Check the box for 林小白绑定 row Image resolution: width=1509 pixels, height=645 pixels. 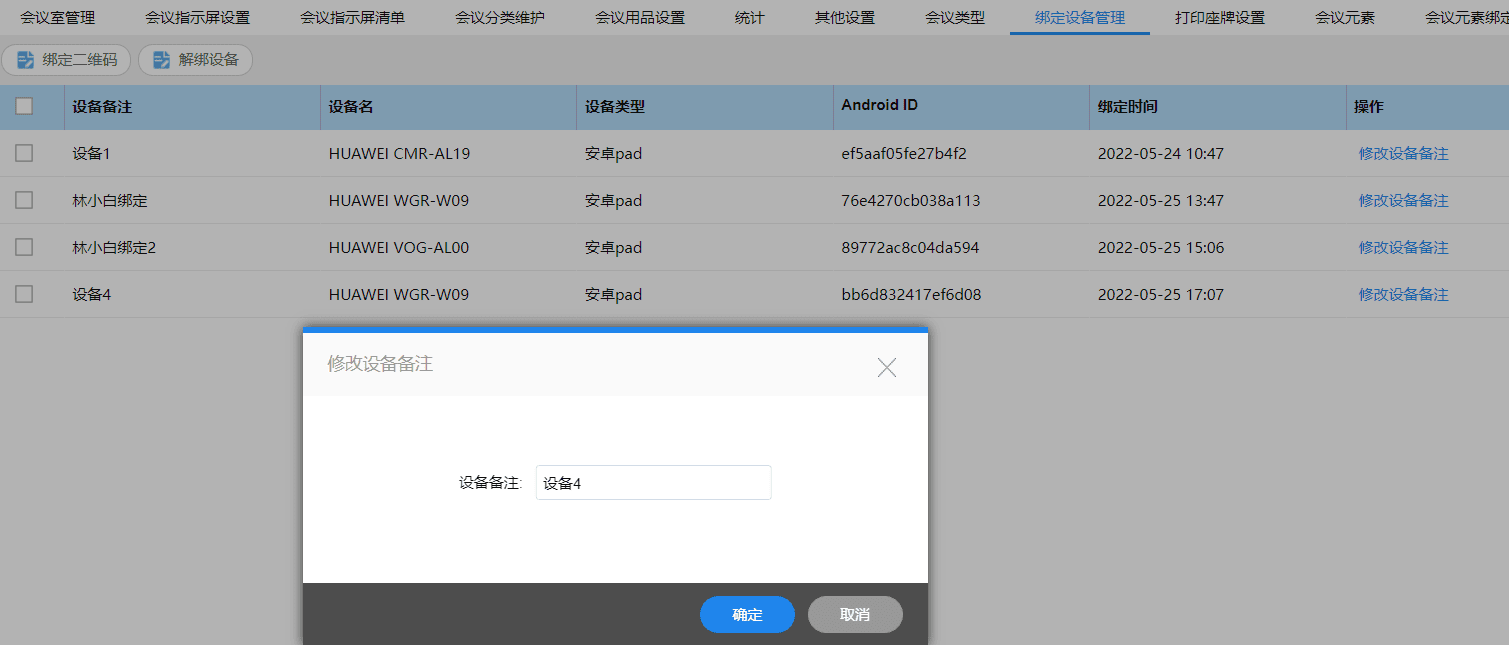pyautogui.click(x=24, y=200)
